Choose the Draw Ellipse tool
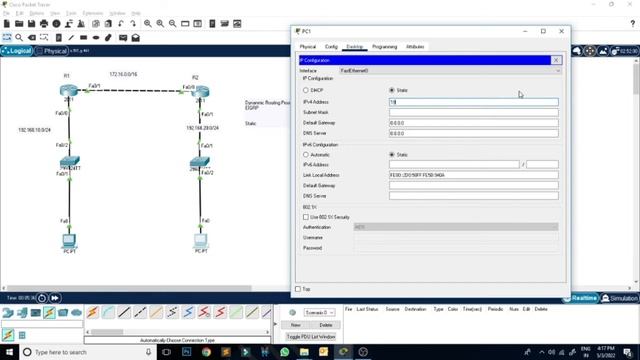Image resolution: width=640 pixels, height=360 pixels. pos(96,38)
